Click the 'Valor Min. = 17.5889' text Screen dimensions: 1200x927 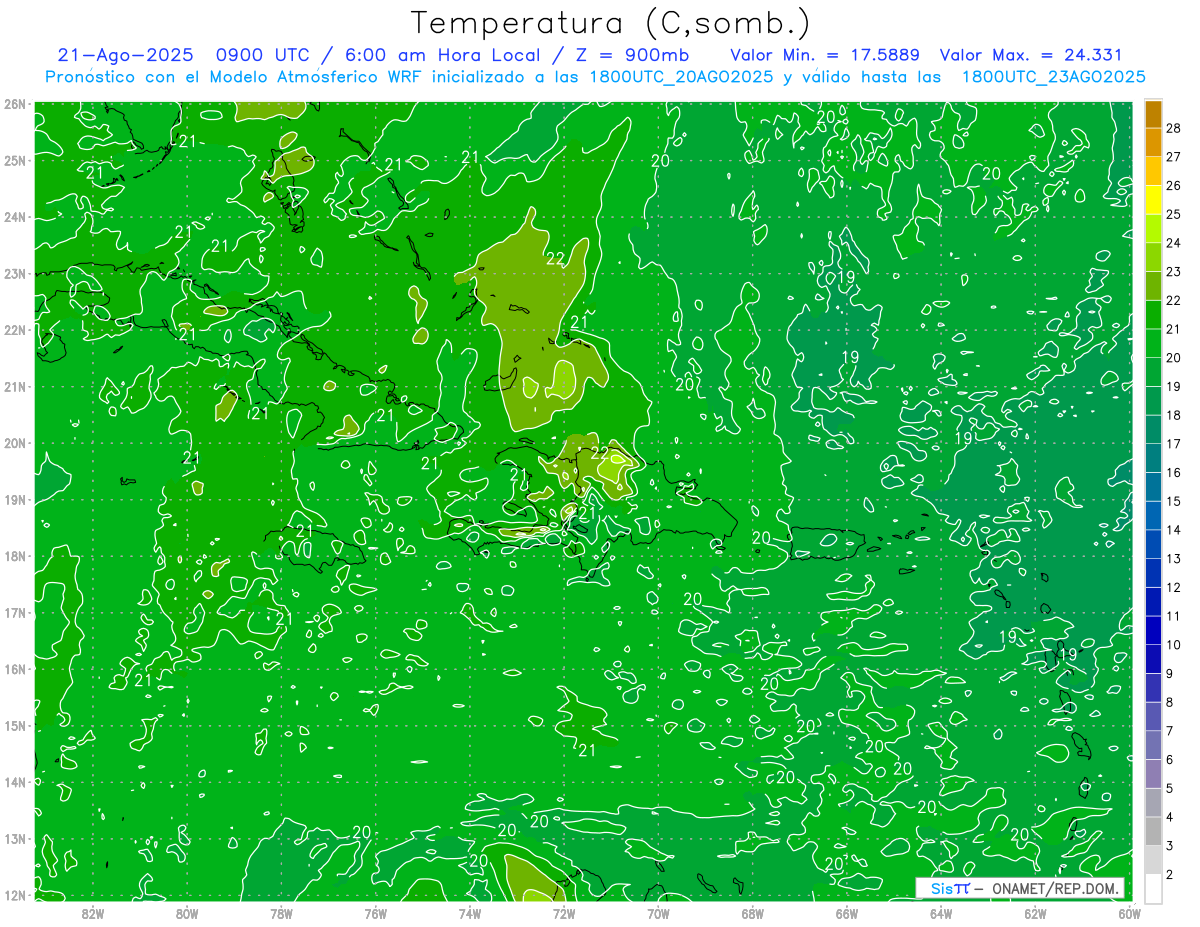click(825, 56)
